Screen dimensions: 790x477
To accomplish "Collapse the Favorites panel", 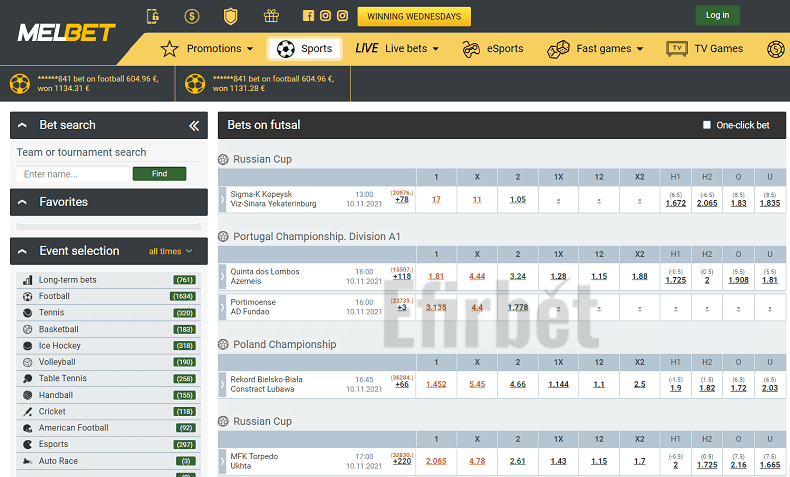I will tap(22, 202).
